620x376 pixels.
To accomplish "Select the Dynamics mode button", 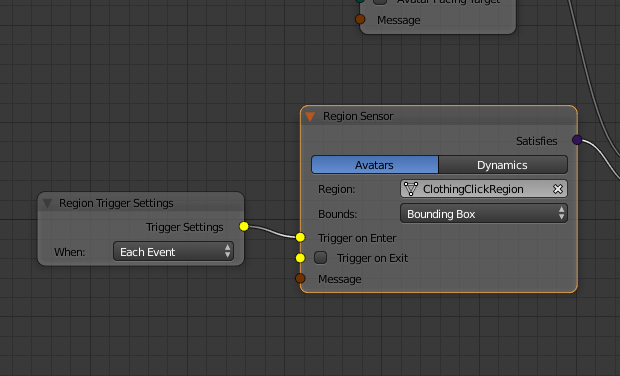I will [x=503, y=165].
